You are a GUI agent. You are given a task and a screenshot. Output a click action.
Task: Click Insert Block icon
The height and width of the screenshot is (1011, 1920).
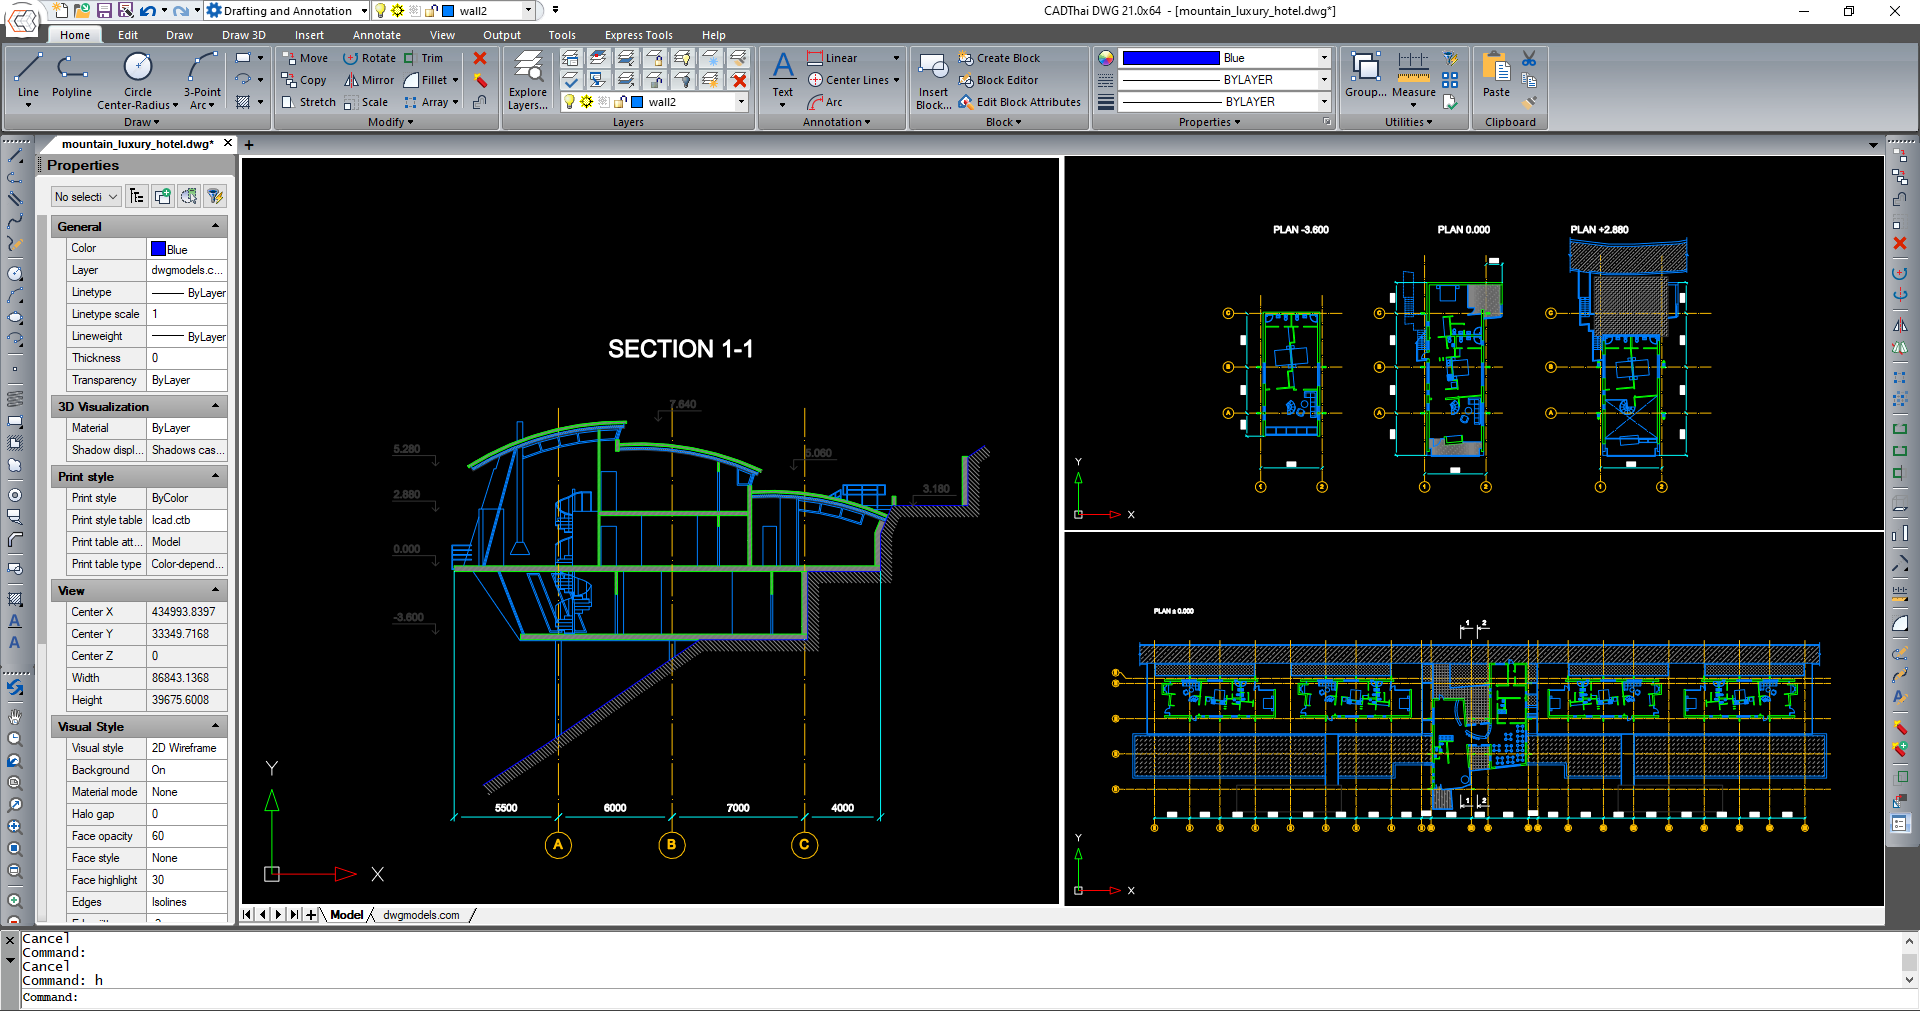tap(933, 79)
